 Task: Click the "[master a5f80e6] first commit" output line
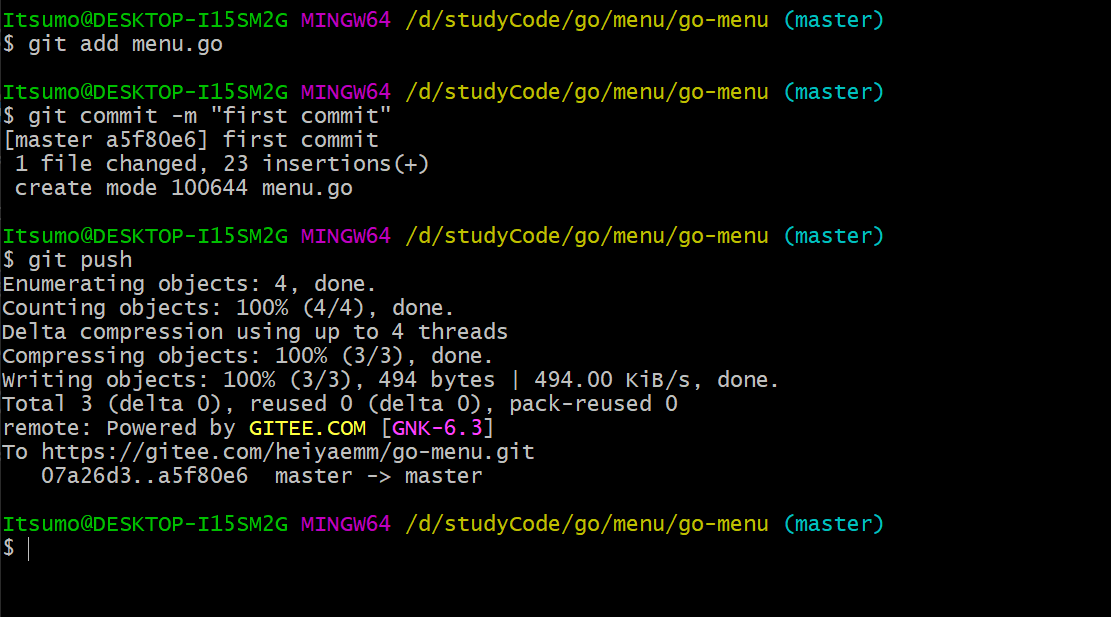point(191,140)
